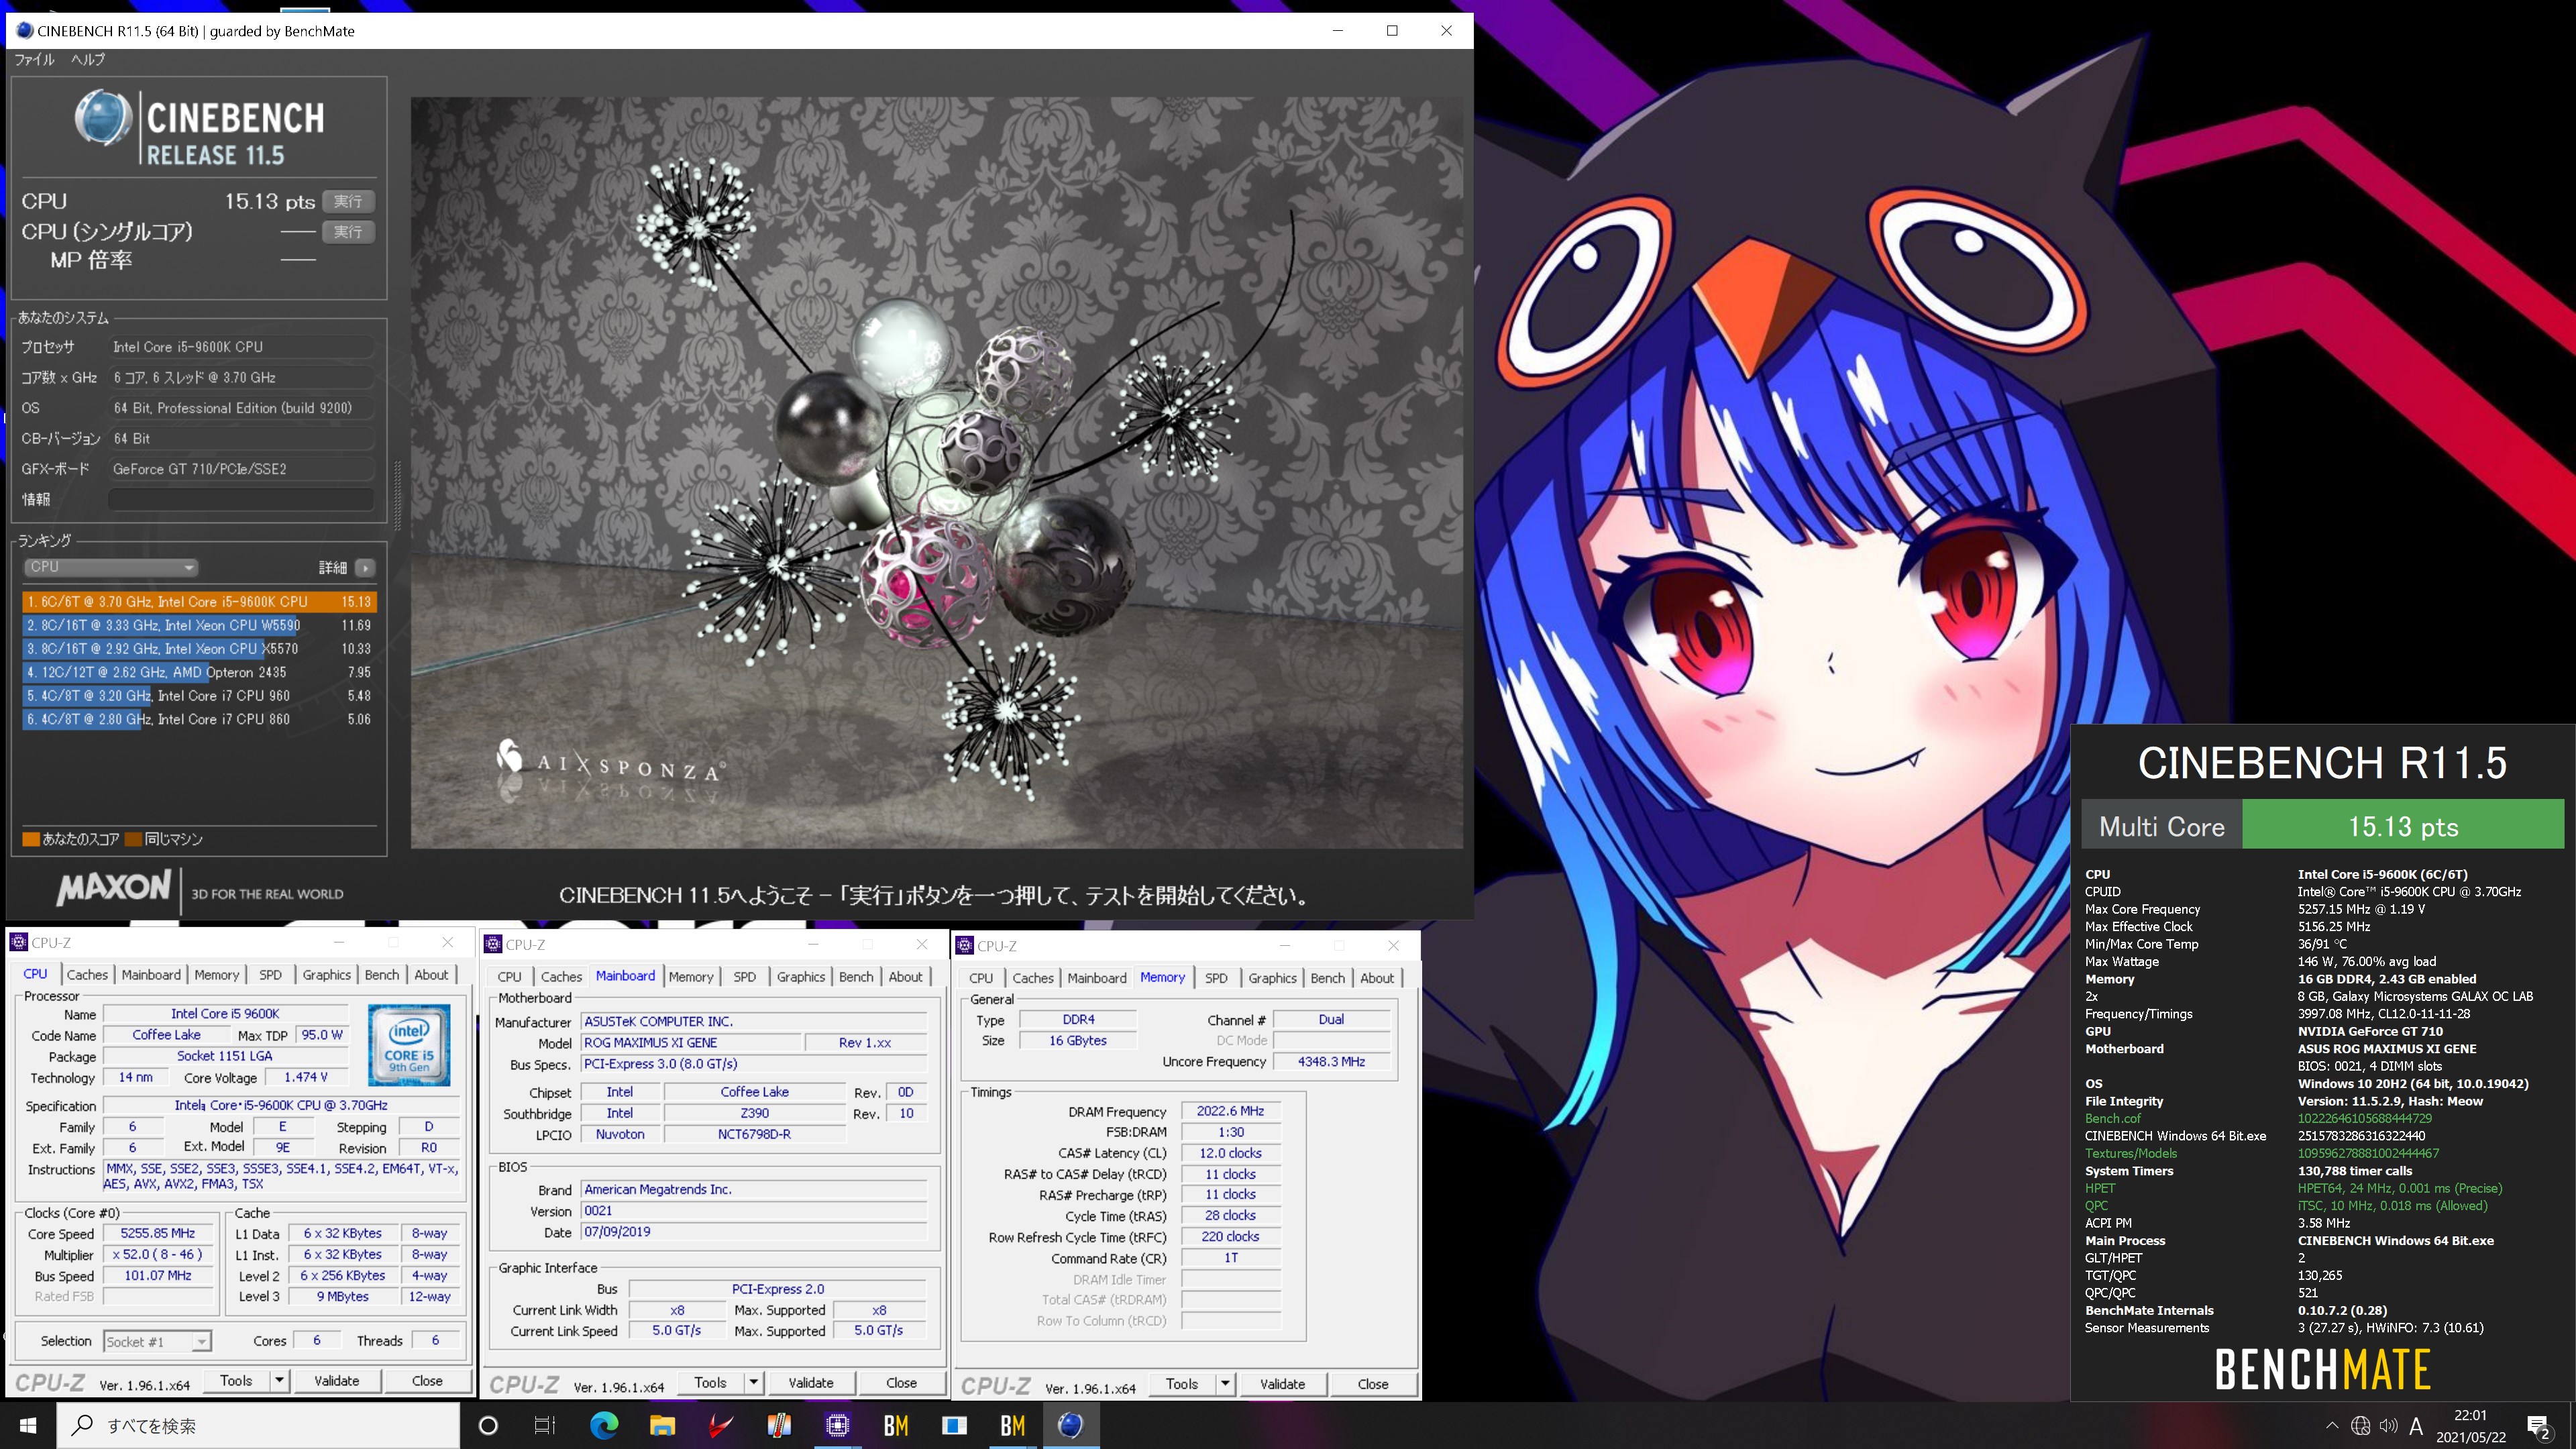Click the side panel splitter handle in Cinebench
The image size is (2576, 1449).
(398, 497)
